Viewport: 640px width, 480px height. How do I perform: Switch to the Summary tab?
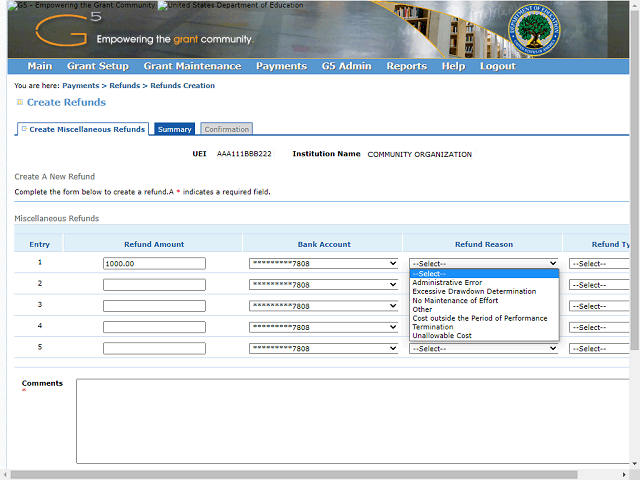pos(175,129)
